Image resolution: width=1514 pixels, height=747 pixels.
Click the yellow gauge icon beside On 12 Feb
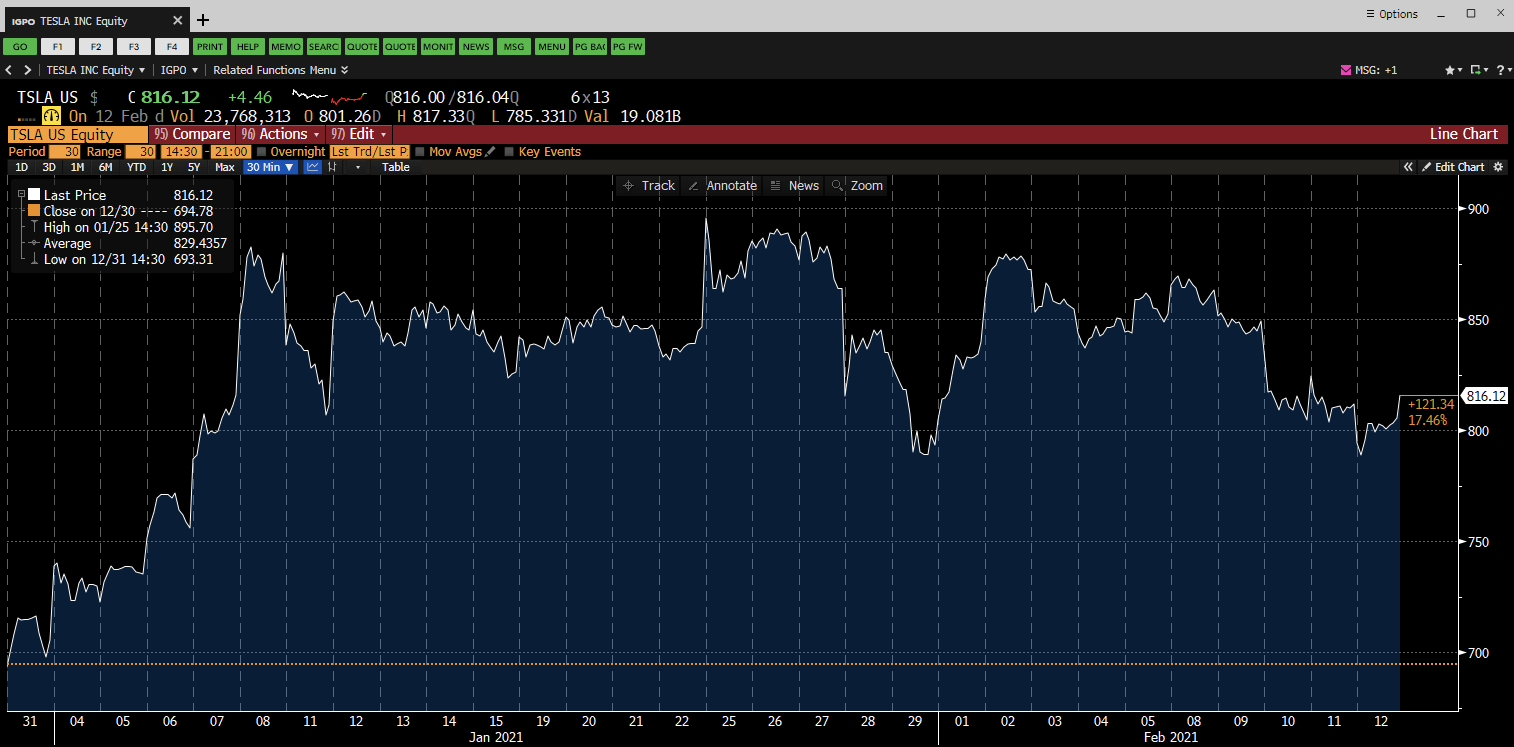[51, 116]
